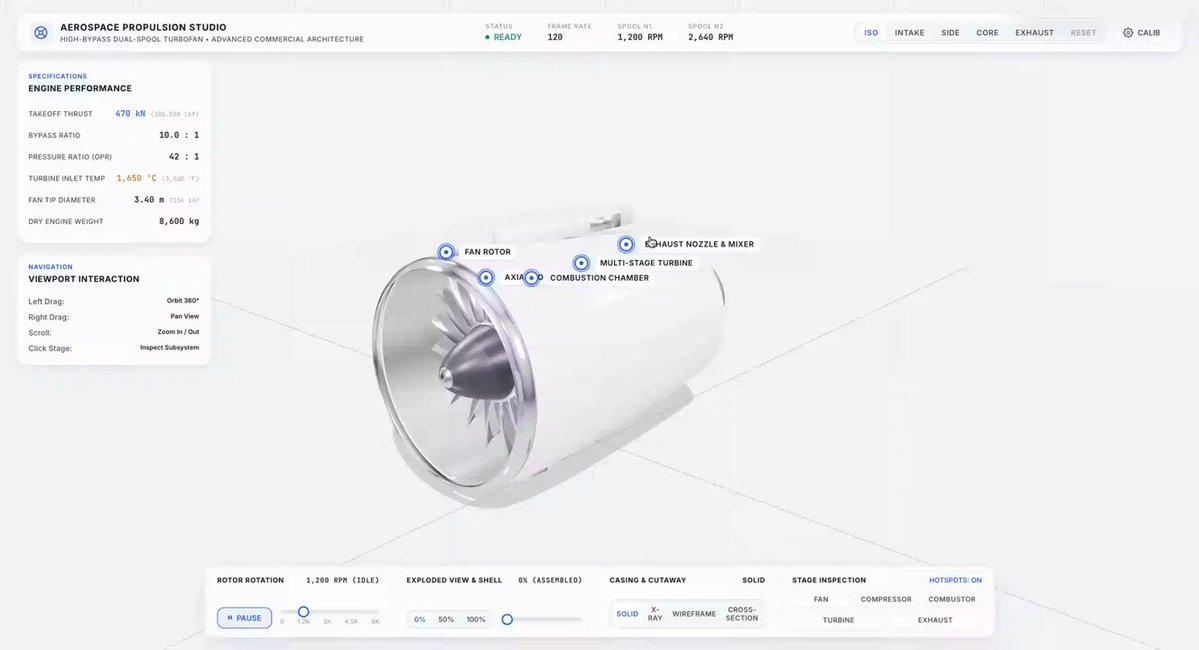The width and height of the screenshot is (1199, 650).
Task: Switch to the EXHAUST camera view
Action: 1034,33
